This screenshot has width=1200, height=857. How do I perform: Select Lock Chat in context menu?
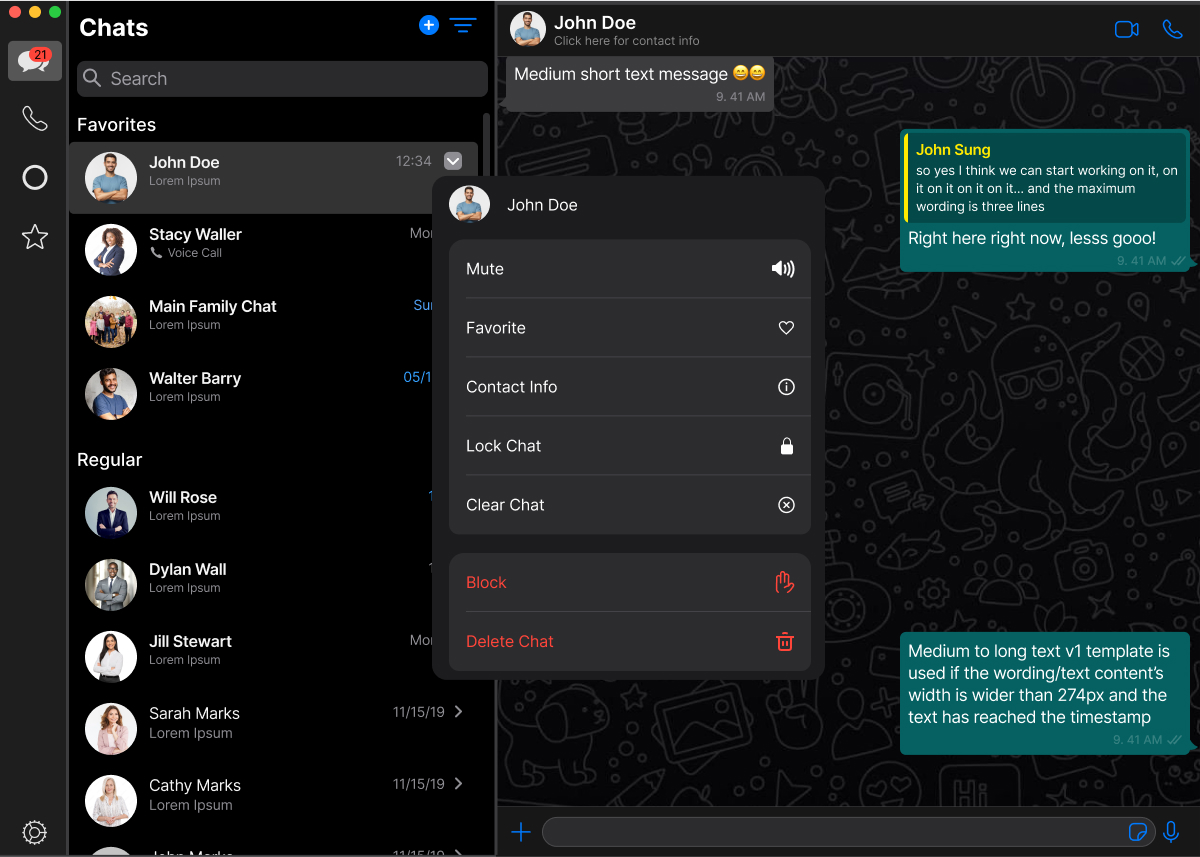[x=630, y=446]
